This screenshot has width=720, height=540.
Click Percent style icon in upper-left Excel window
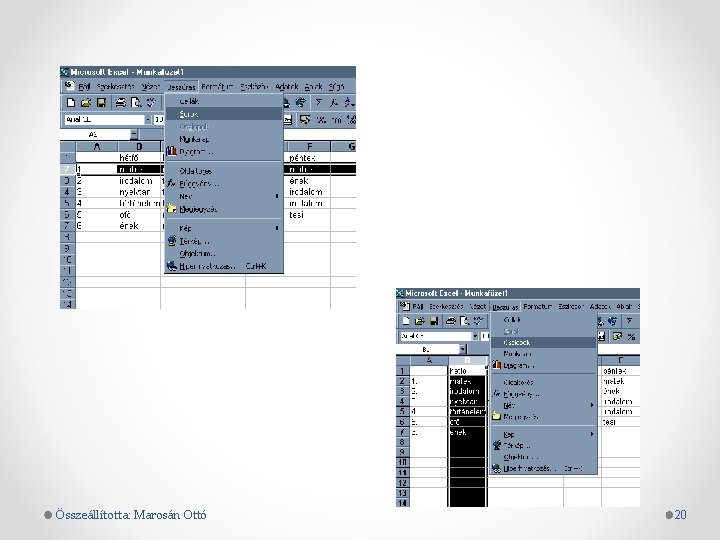(321, 120)
